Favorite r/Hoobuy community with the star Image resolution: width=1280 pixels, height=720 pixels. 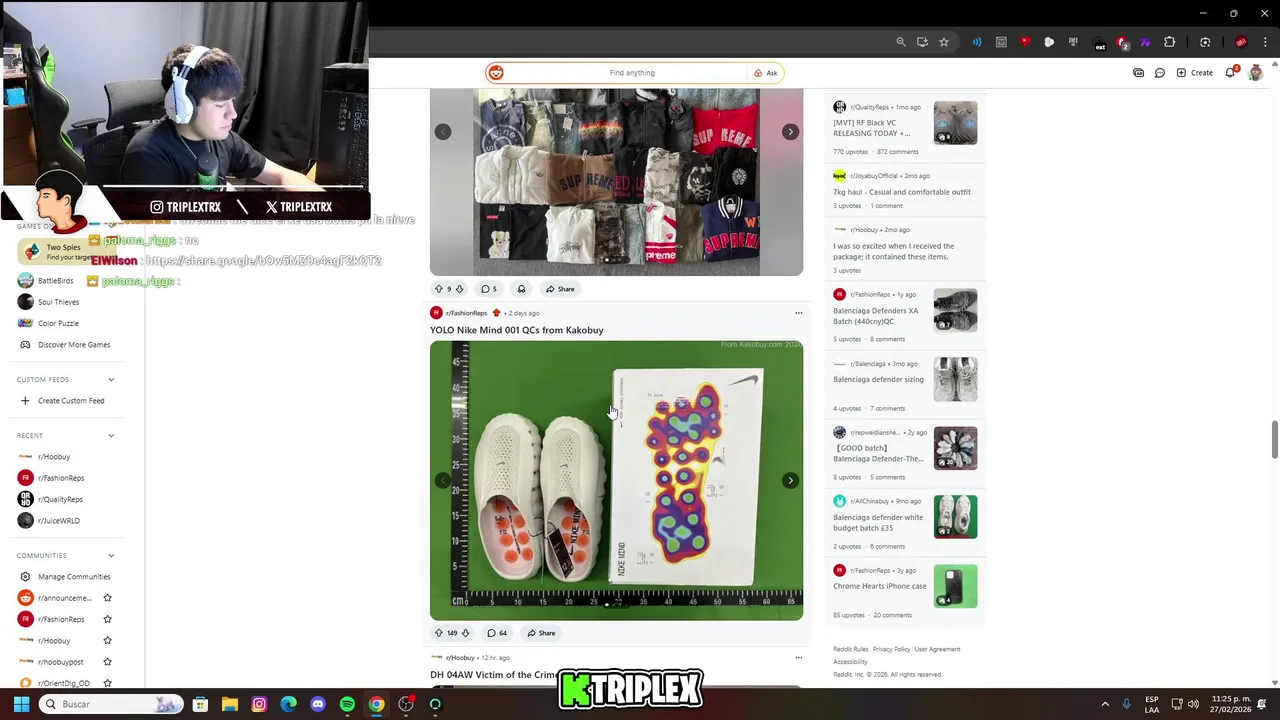(x=107, y=640)
